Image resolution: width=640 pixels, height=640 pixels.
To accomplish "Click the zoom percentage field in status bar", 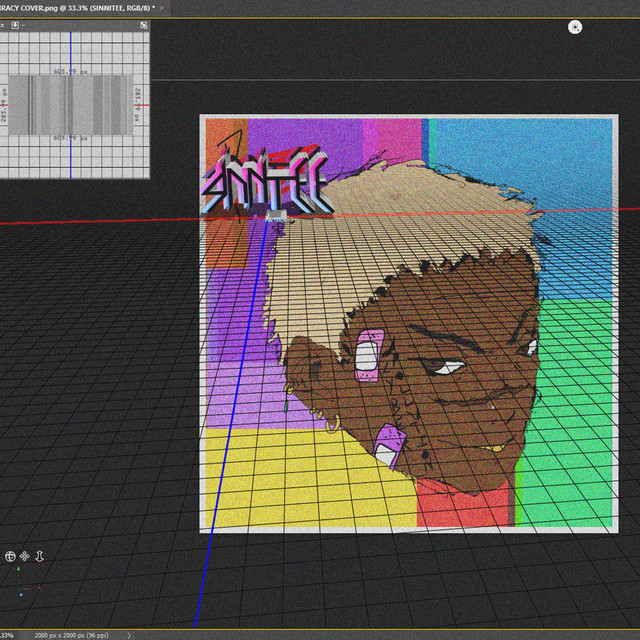I will point(8,634).
